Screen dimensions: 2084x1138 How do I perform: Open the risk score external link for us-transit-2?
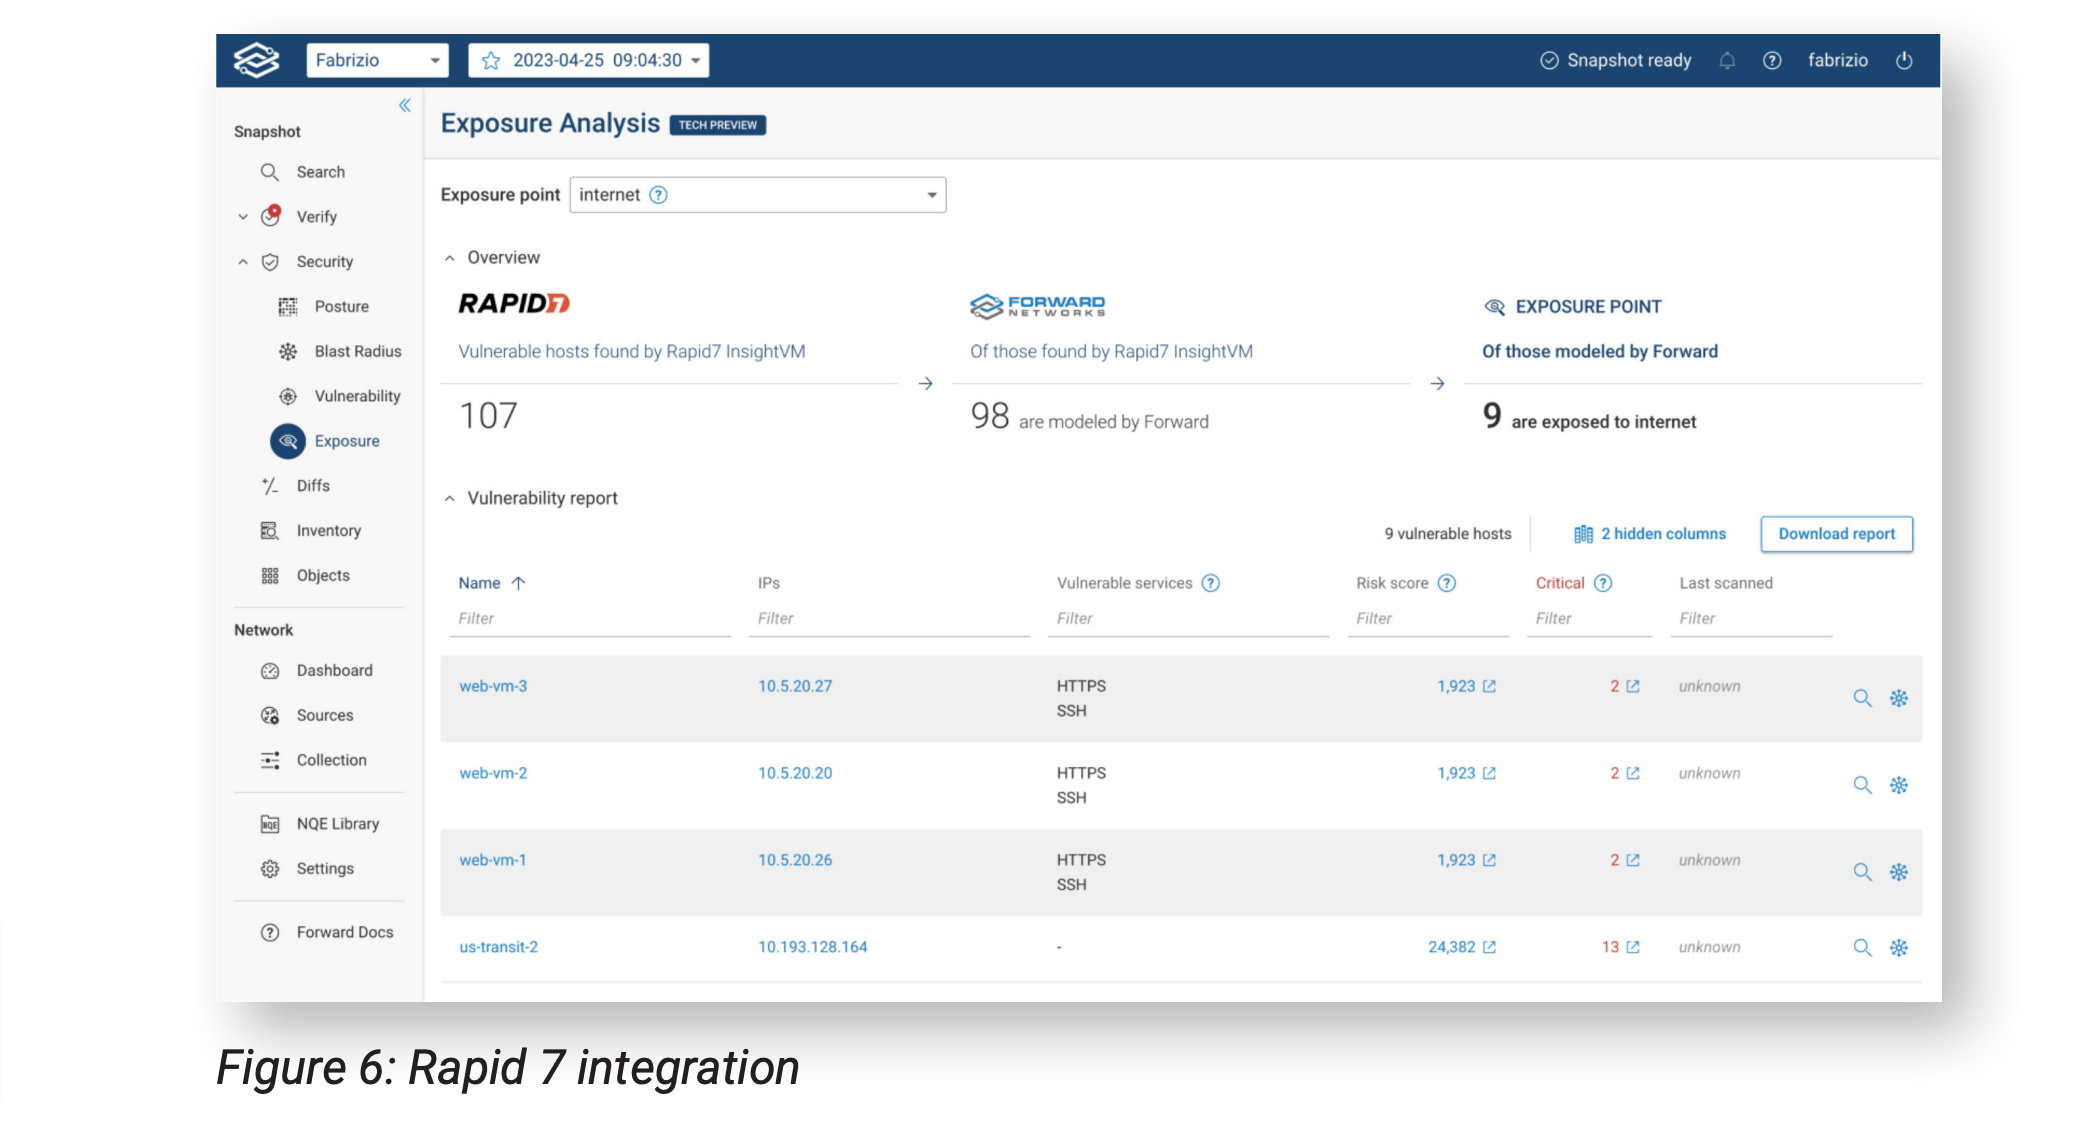1489,947
